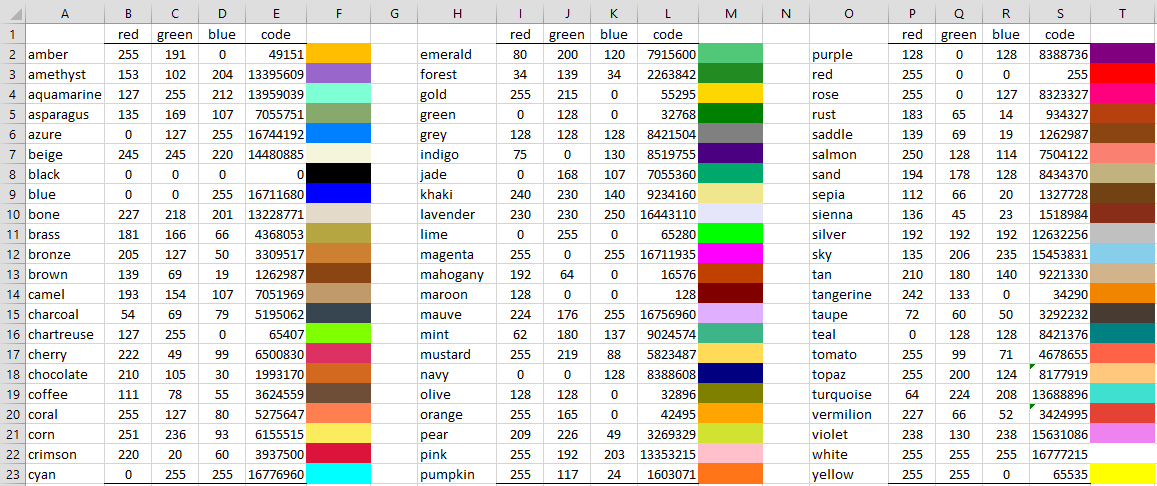1157x486 pixels.
Task: Click the lime color swatch cell
Action: 730,235
